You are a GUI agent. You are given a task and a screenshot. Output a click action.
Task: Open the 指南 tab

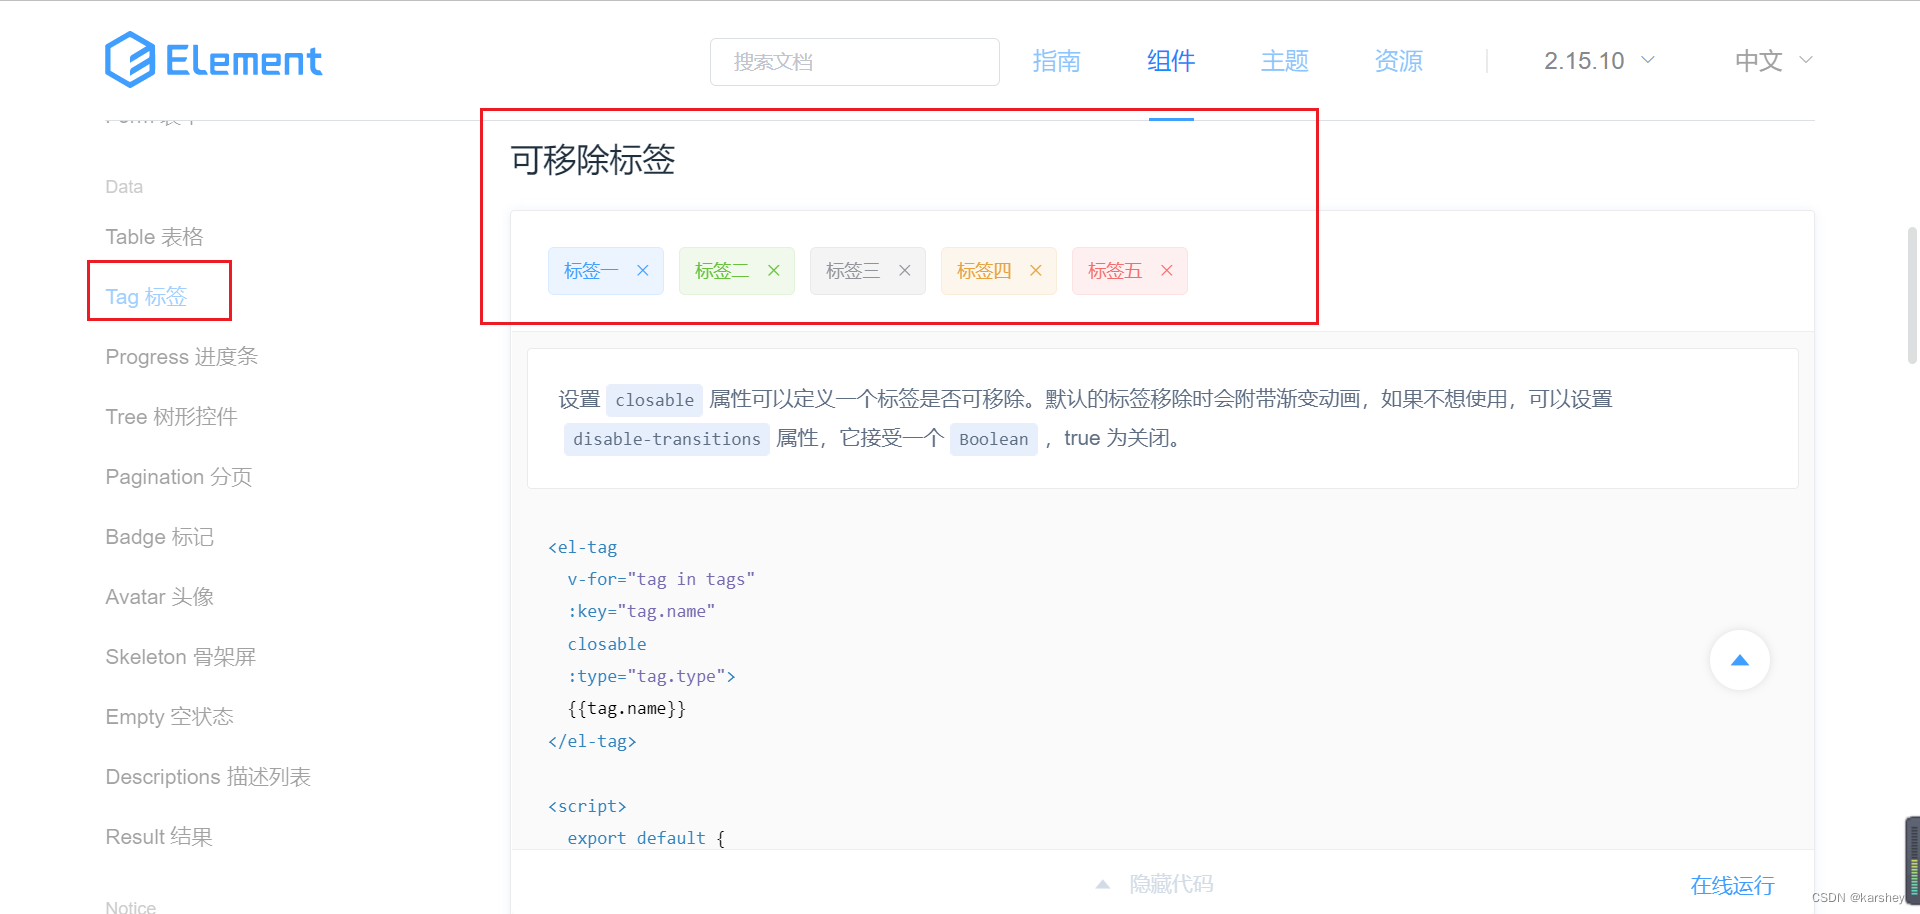click(1056, 61)
